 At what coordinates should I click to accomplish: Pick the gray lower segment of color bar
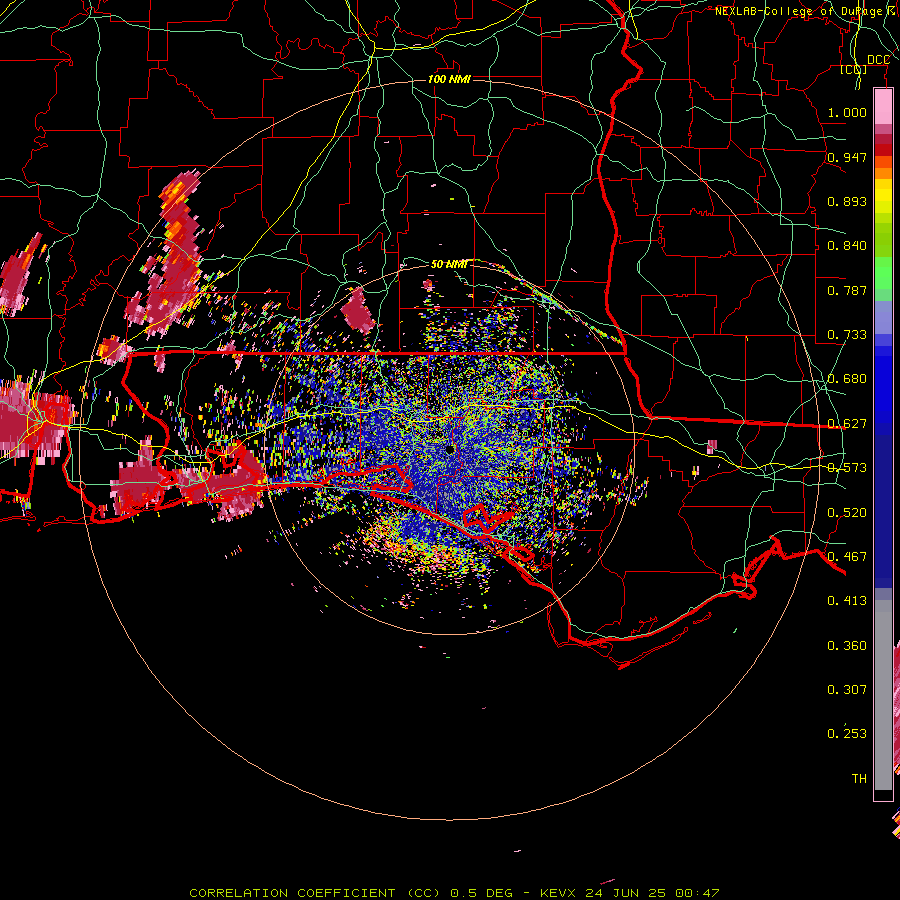[x=883, y=695]
